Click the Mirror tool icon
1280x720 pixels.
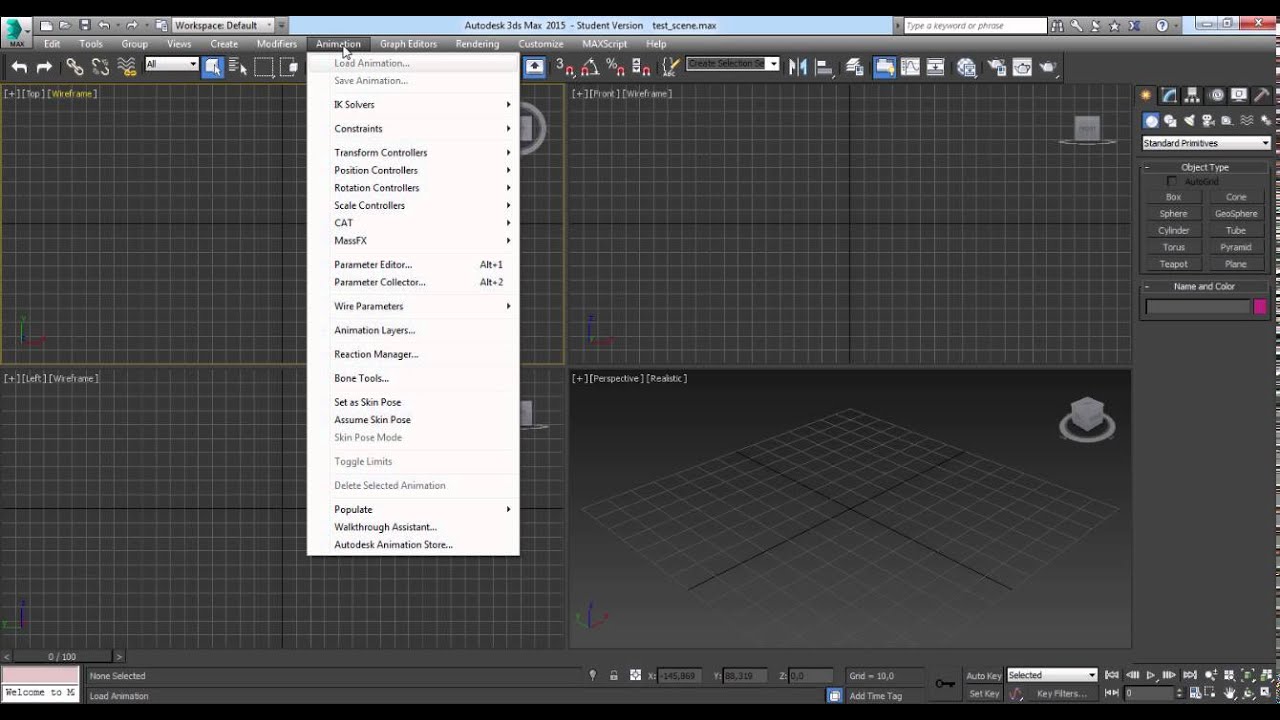(798, 67)
